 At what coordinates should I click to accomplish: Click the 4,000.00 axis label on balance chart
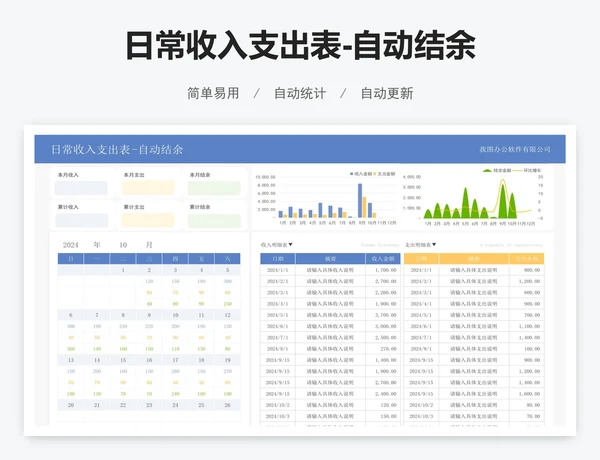(x=412, y=177)
